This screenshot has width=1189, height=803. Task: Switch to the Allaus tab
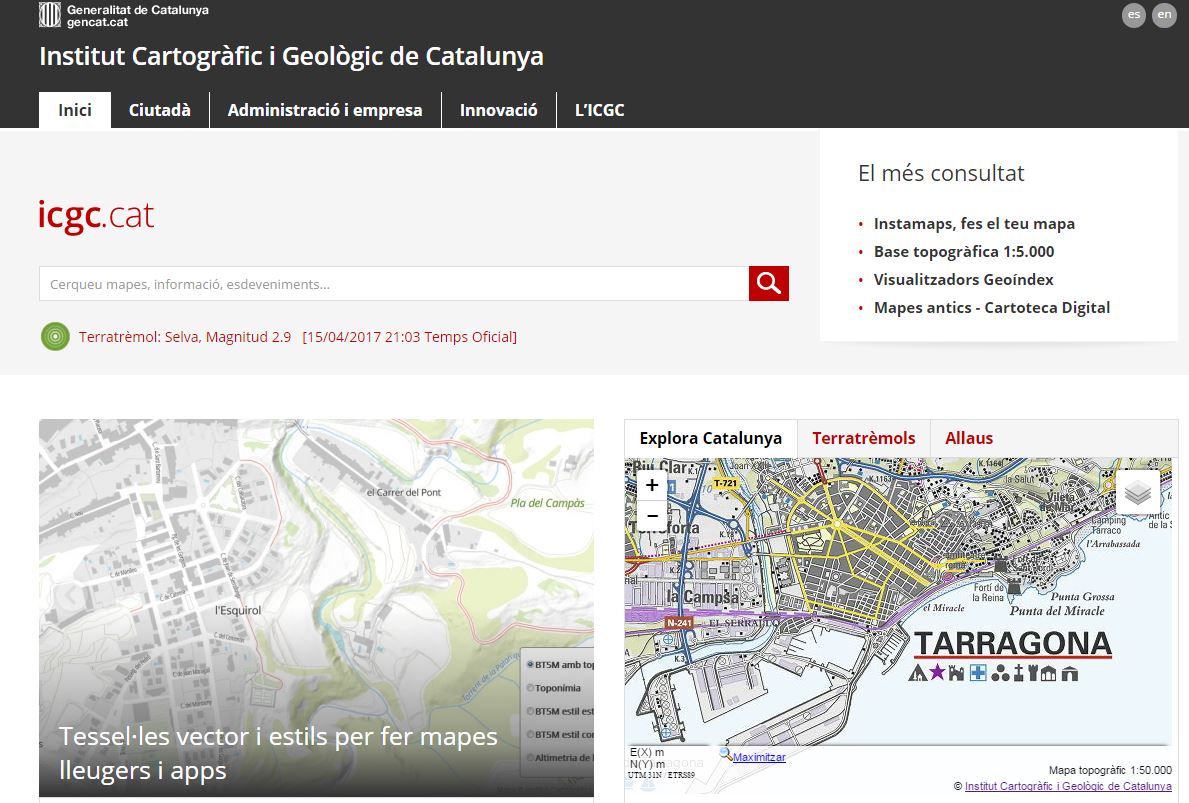(969, 438)
